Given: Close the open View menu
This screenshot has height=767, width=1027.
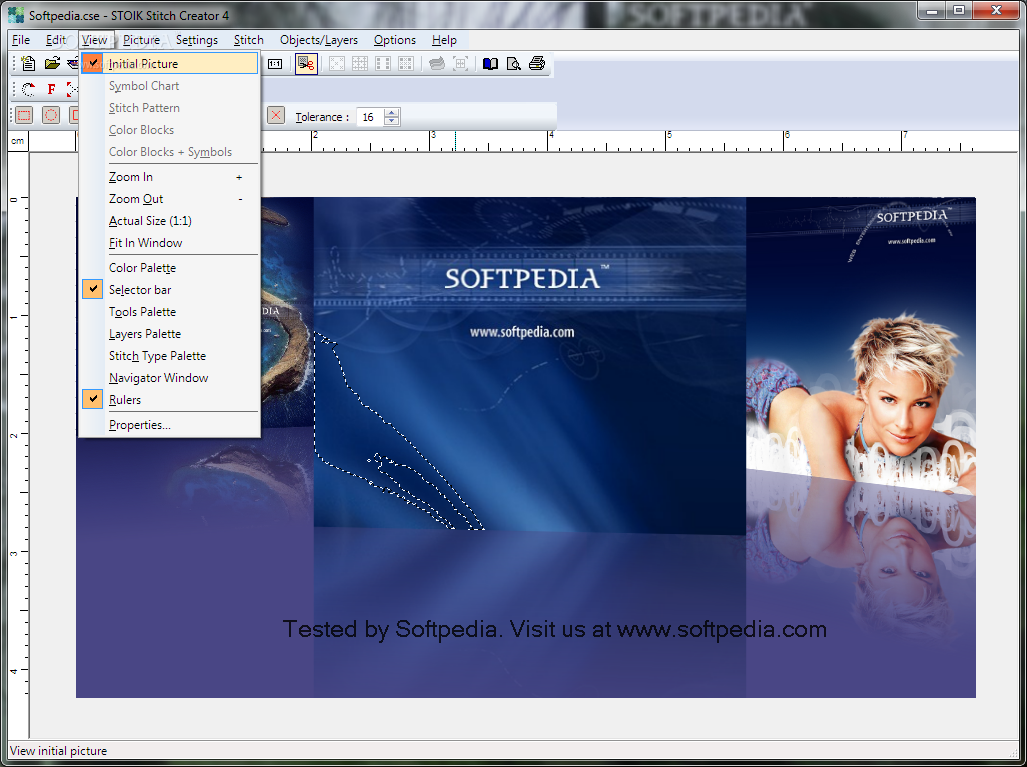Looking at the screenshot, I should click(95, 40).
